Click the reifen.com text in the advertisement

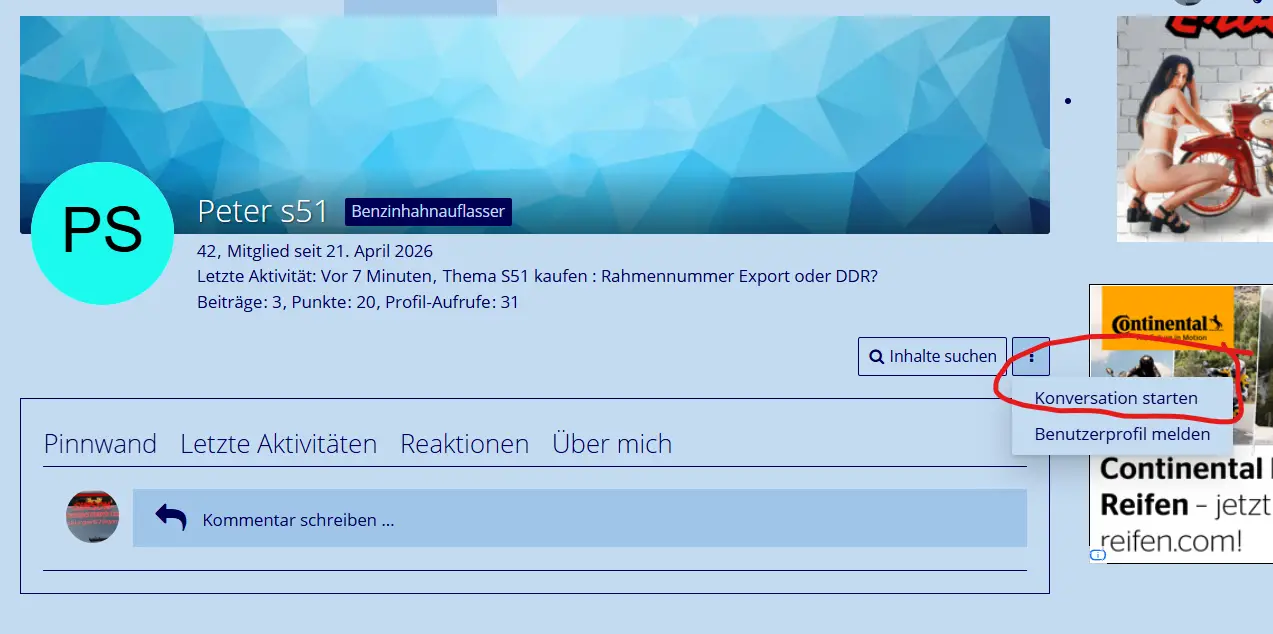1170,541
